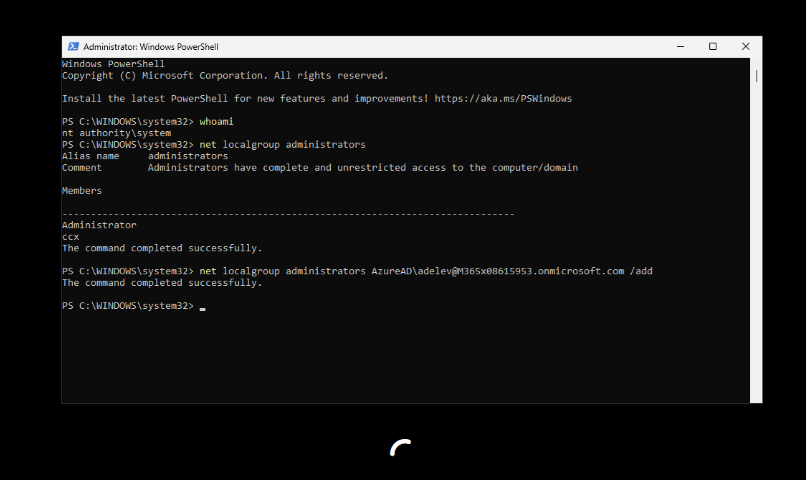Minimize the PowerShell window

click(x=680, y=46)
